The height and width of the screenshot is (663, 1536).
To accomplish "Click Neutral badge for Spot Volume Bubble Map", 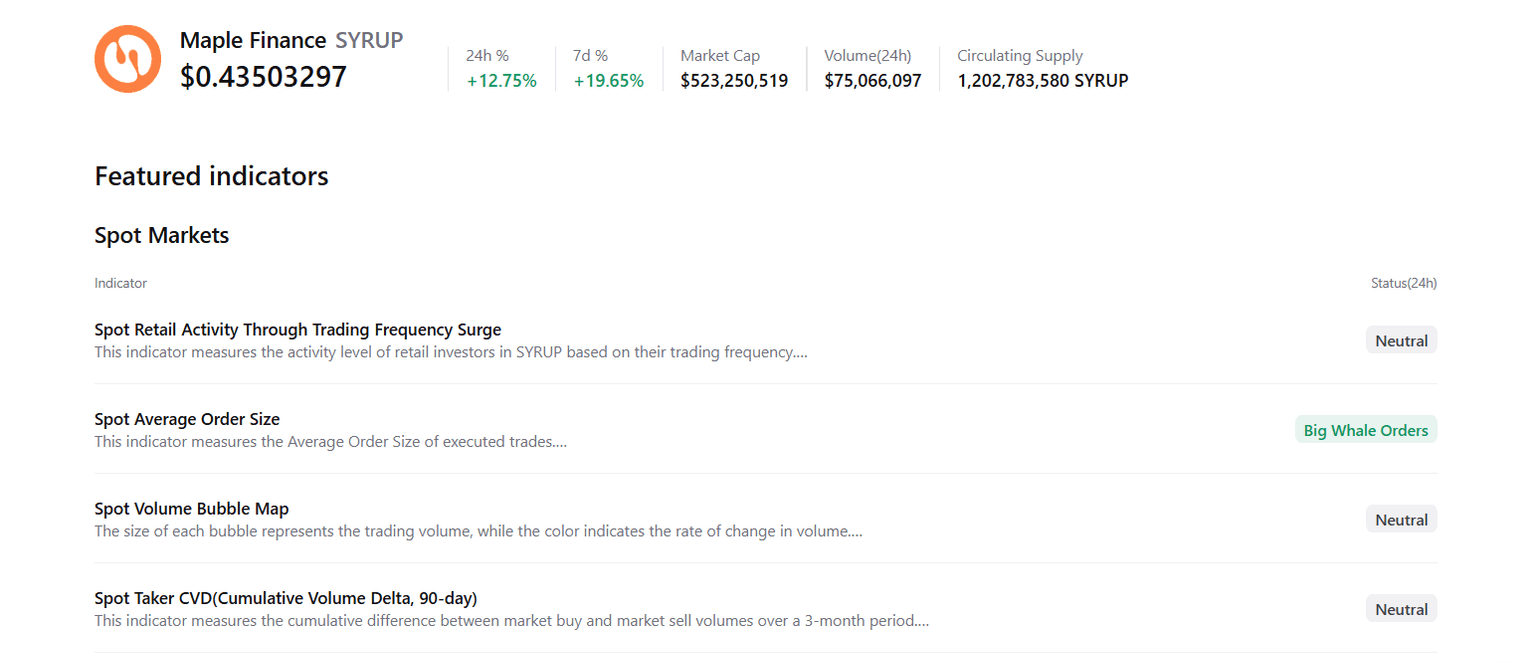I will coord(1401,520).
